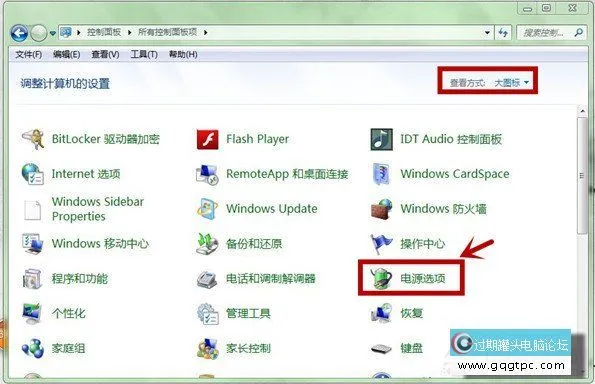Open the Windows 移动中心 link text

tap(100, 244)
